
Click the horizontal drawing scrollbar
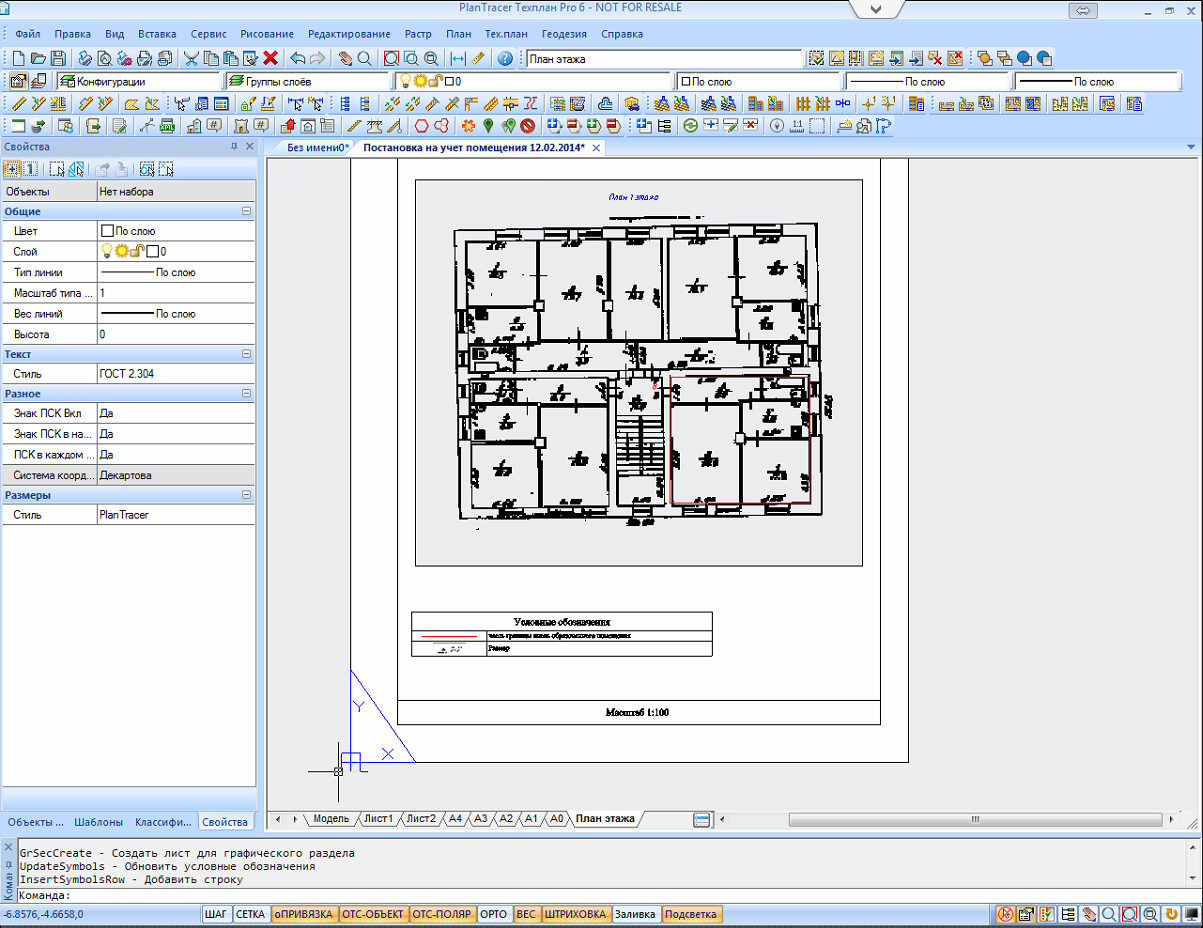[977, 819]
